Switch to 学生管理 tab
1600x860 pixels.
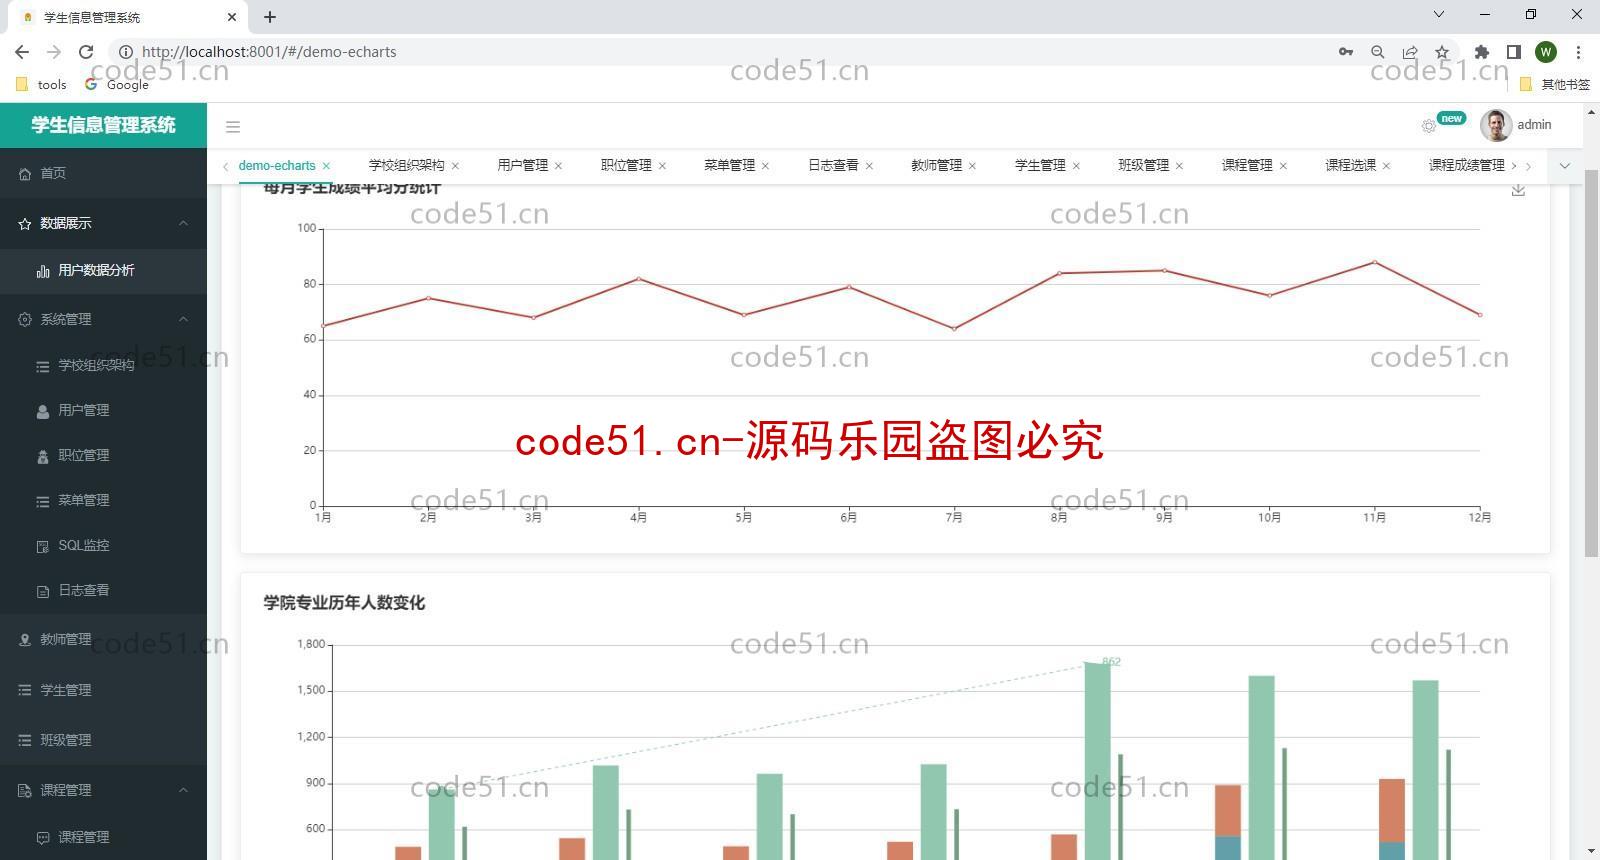[1040, 166]
